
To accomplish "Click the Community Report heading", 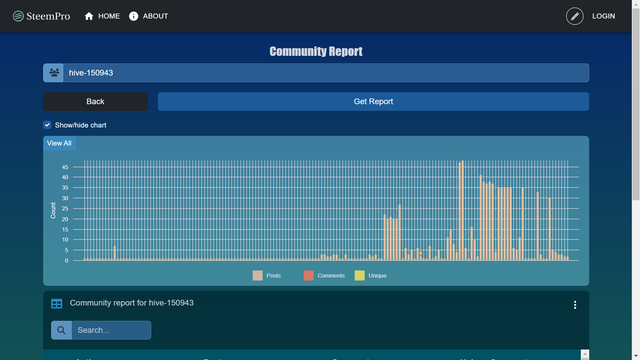I will click(x=316, y=51).
